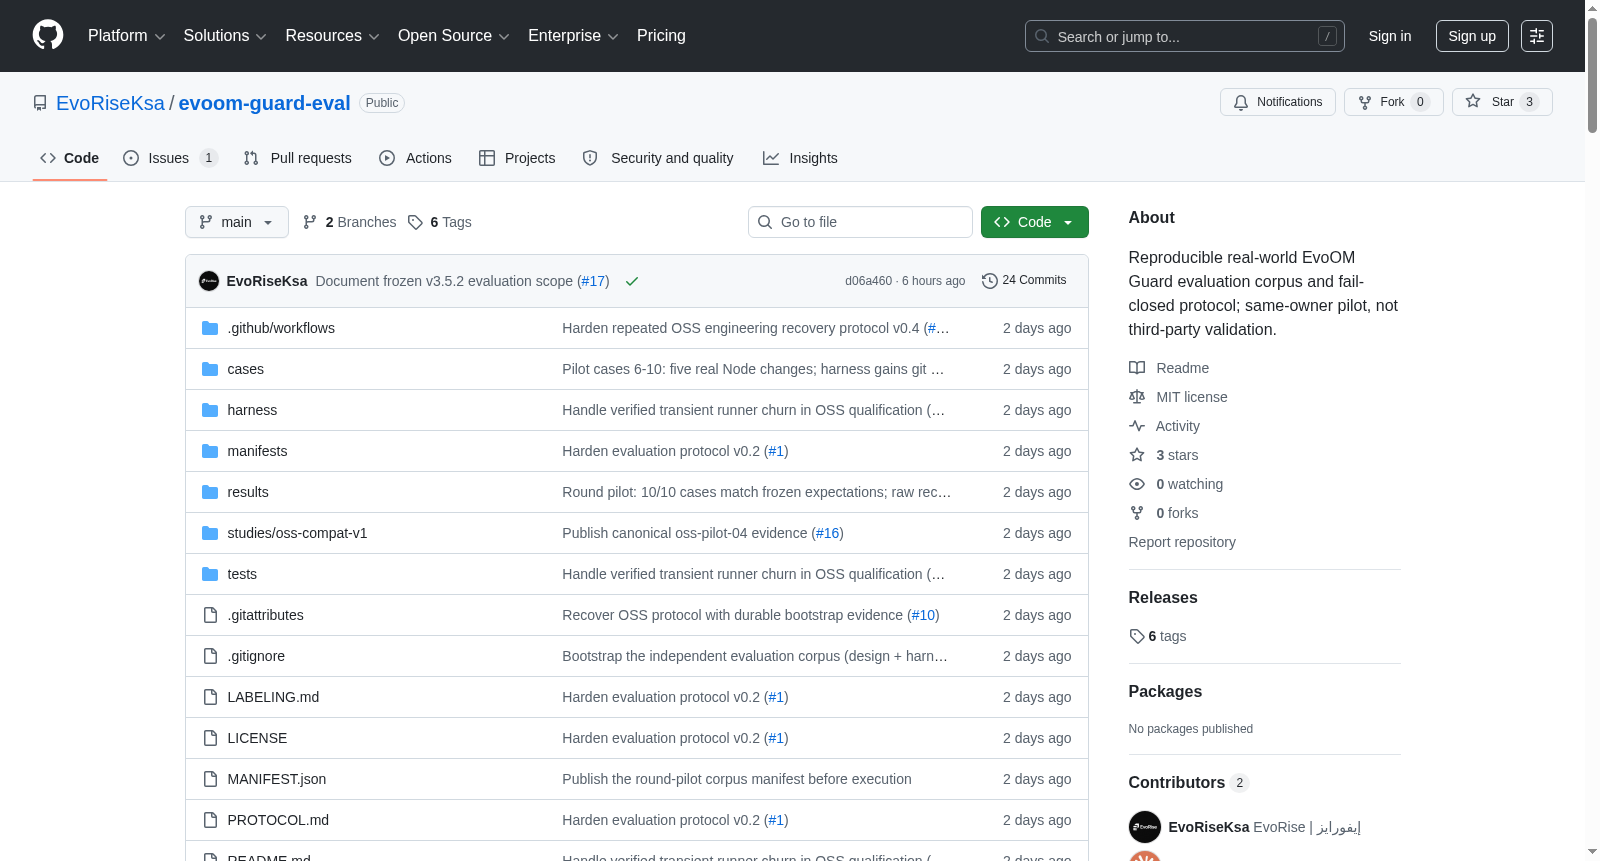The width and height of the screenshot is (1600, 861).
Task: View the 6 Tags link next to Branches
Action: [440, 222]
